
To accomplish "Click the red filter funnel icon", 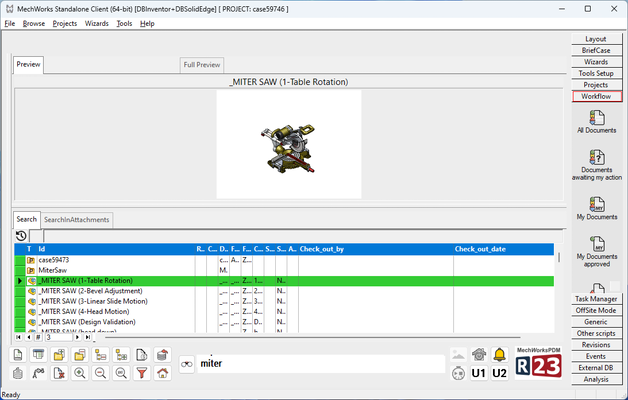I will (x=142, y=373).
